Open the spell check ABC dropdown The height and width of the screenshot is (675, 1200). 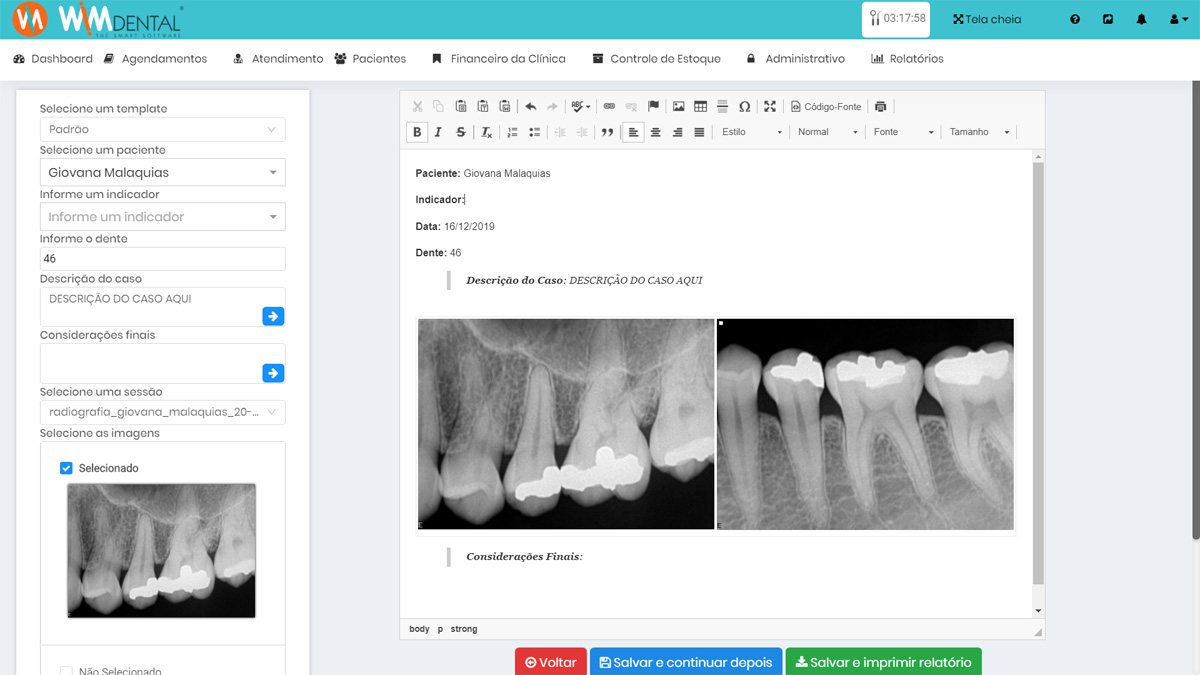[581, 106]
